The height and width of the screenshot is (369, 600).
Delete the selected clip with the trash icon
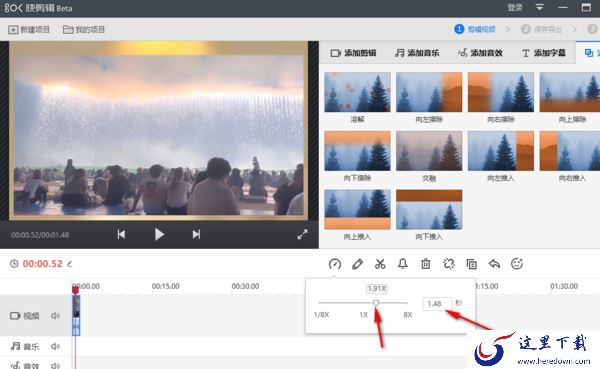[x=426, y=264]
